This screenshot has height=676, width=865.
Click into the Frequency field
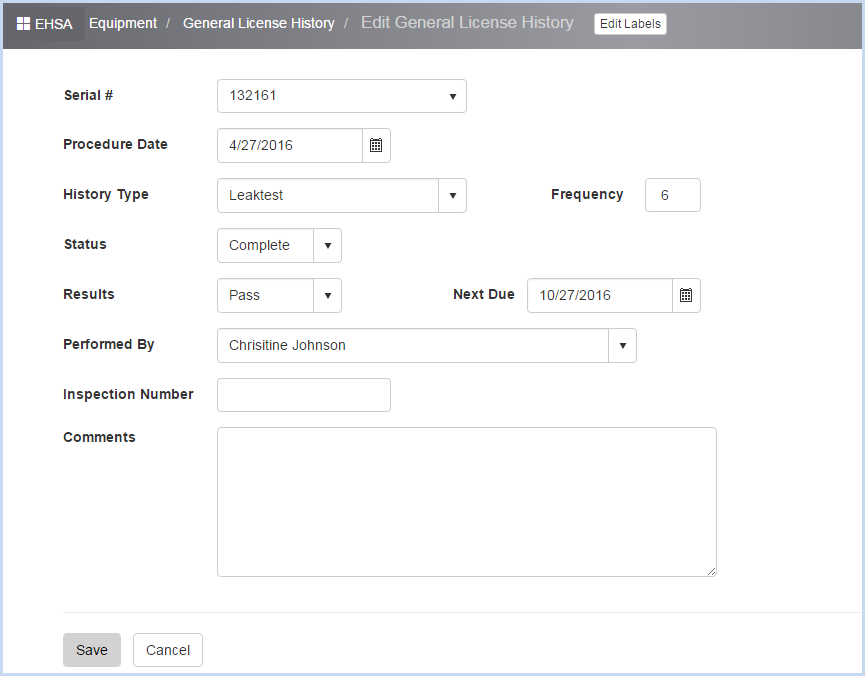(x=673, y=195)
